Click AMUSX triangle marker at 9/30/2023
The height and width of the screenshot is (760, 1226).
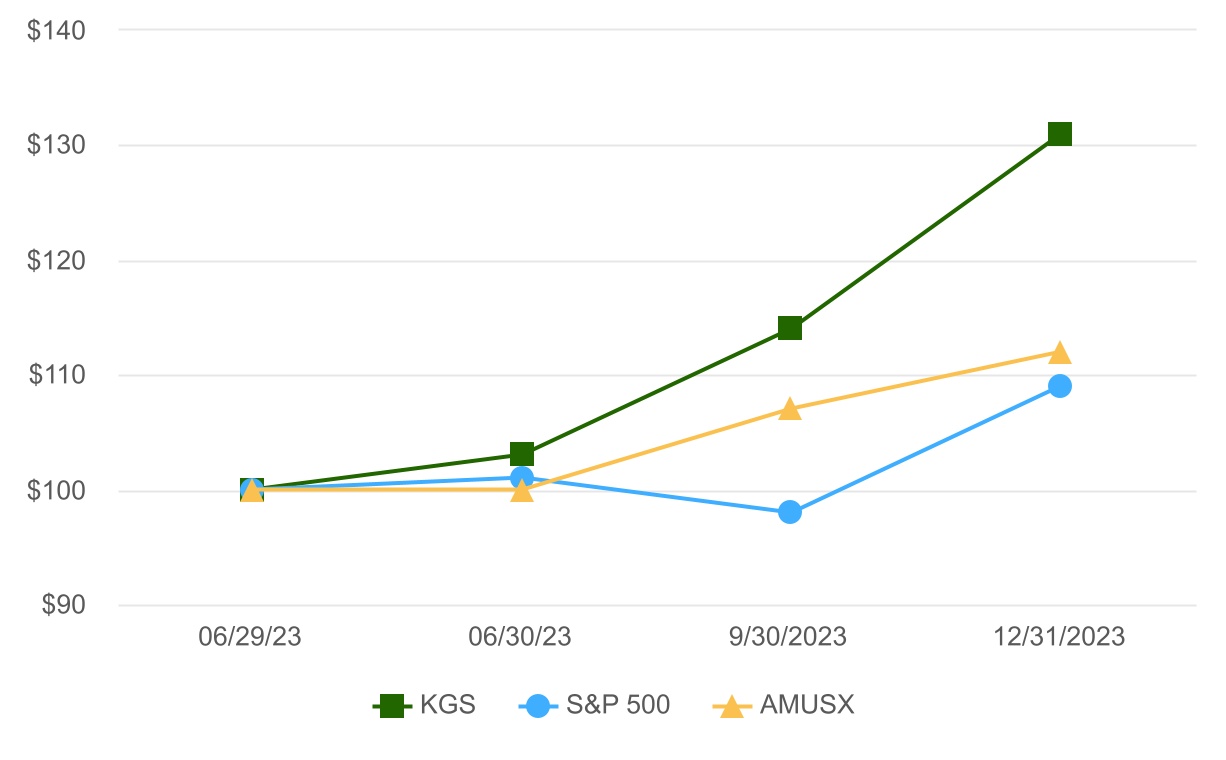790,409
